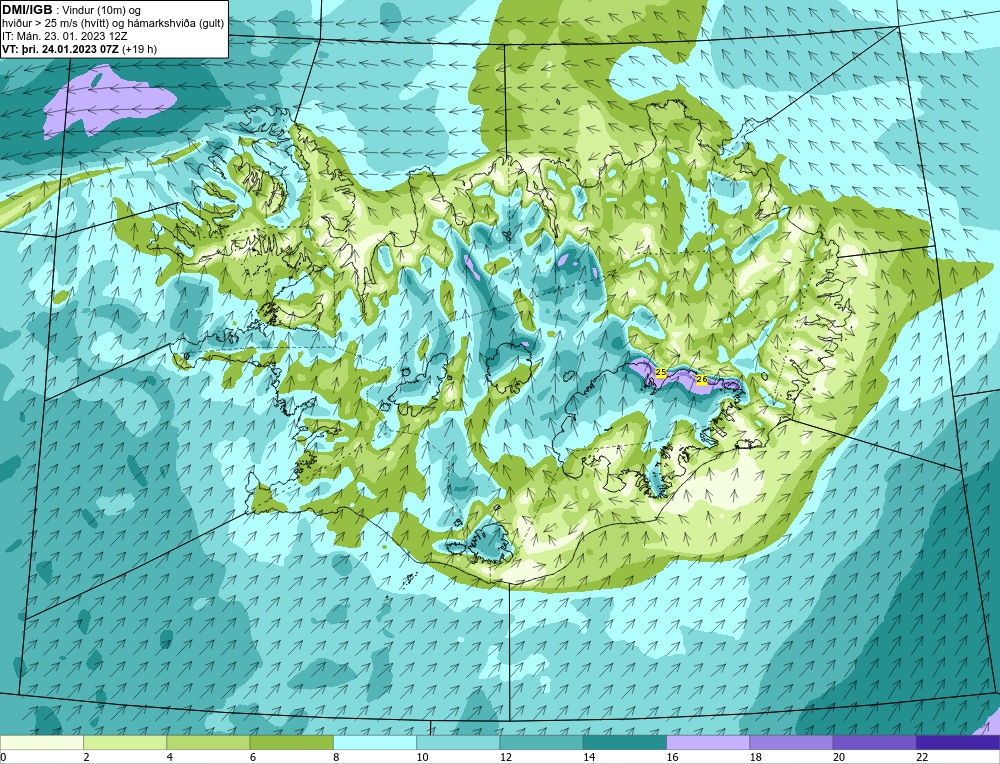Select the darkest legend swatch above 22
This screenshot has height=764, width=1000.
(958, 743)
